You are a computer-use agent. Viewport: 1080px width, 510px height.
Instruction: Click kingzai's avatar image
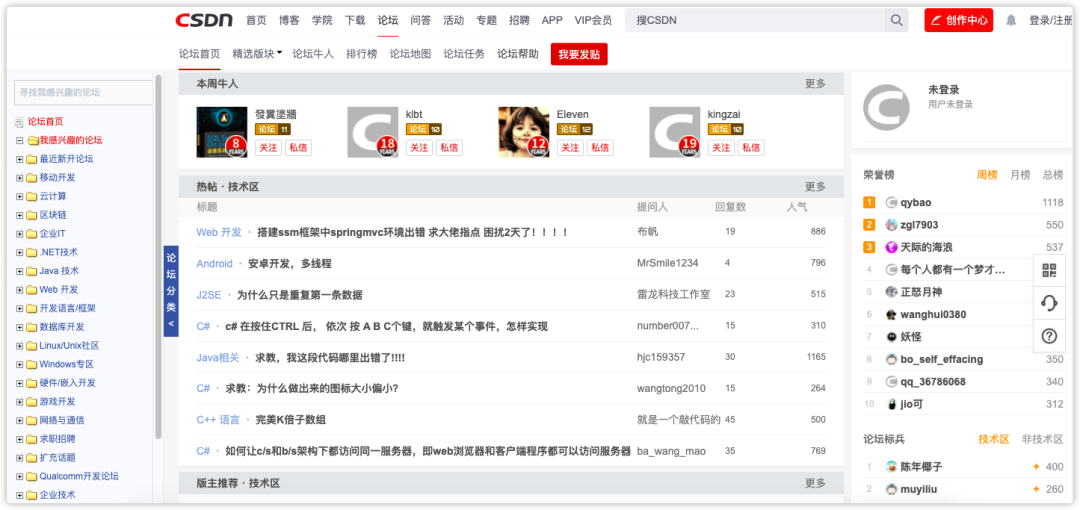coord(674,132)
